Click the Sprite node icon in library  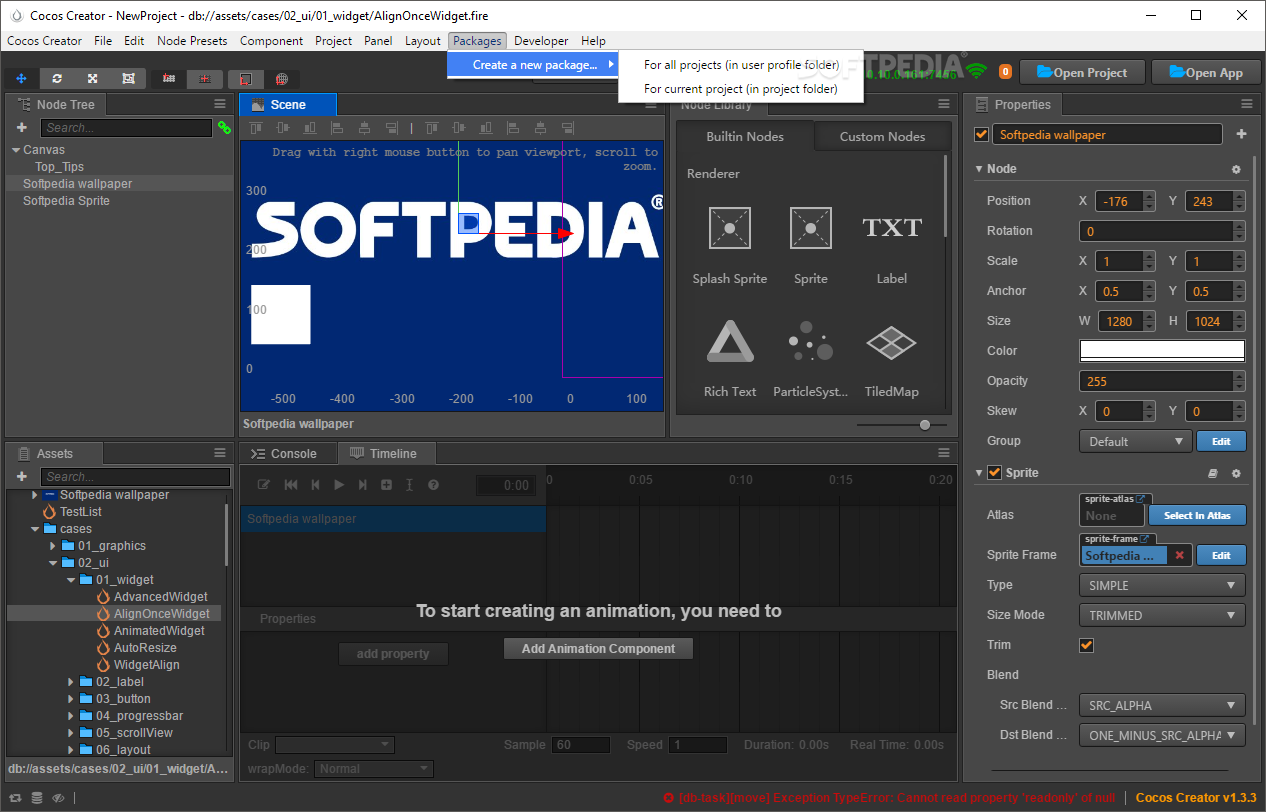[811, 228]
